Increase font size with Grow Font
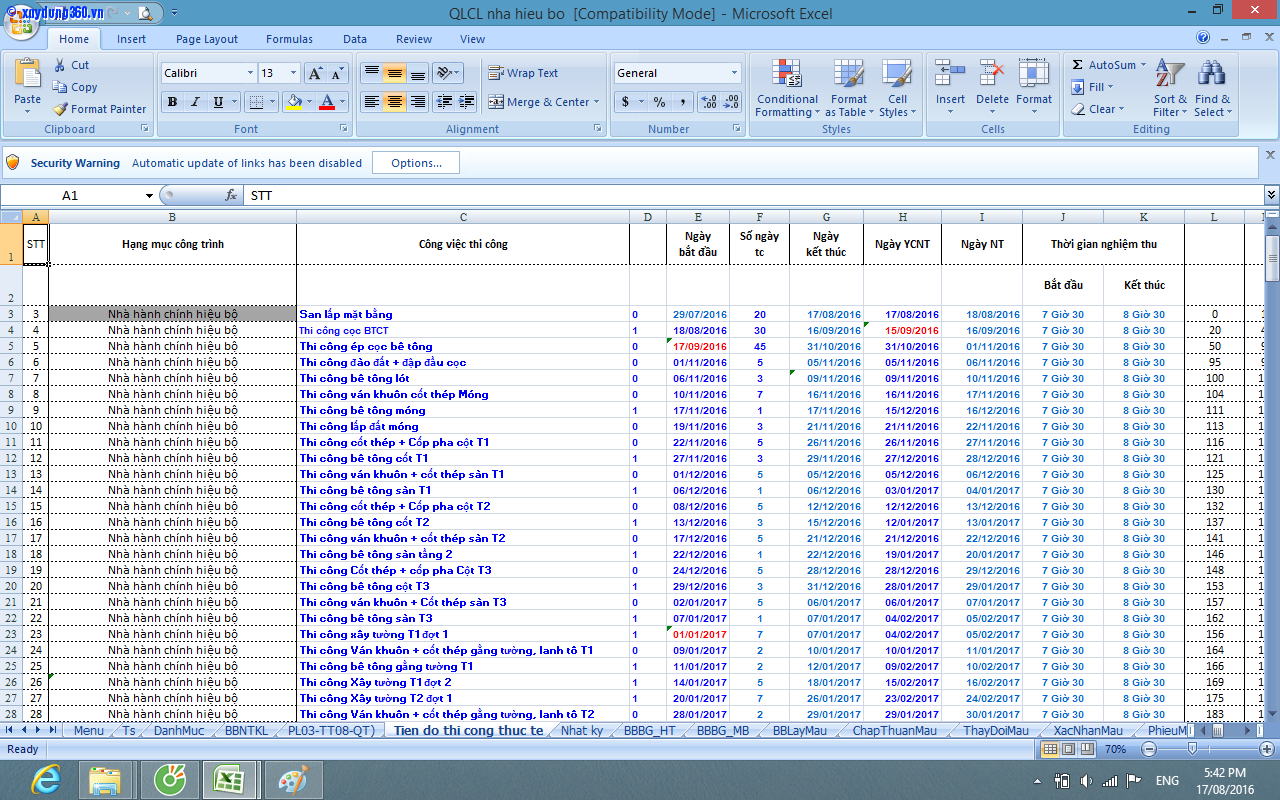The width and height of the screenshot is (1280, 800). 314,73
